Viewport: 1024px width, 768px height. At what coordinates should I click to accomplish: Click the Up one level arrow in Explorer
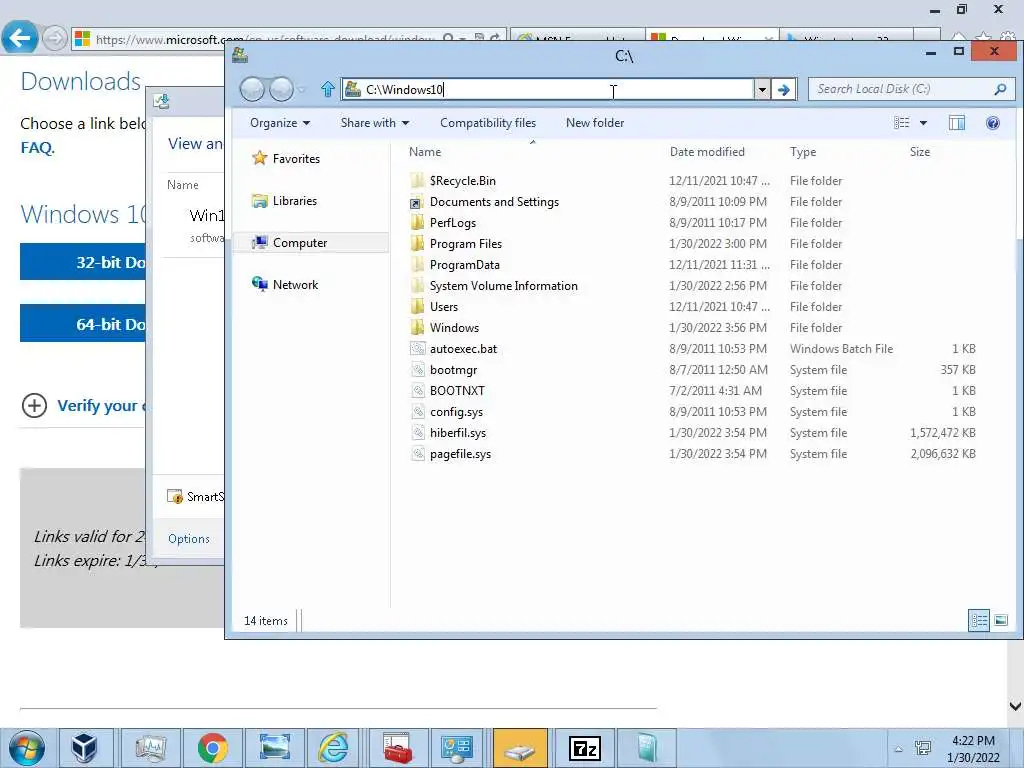coord(328,89)
